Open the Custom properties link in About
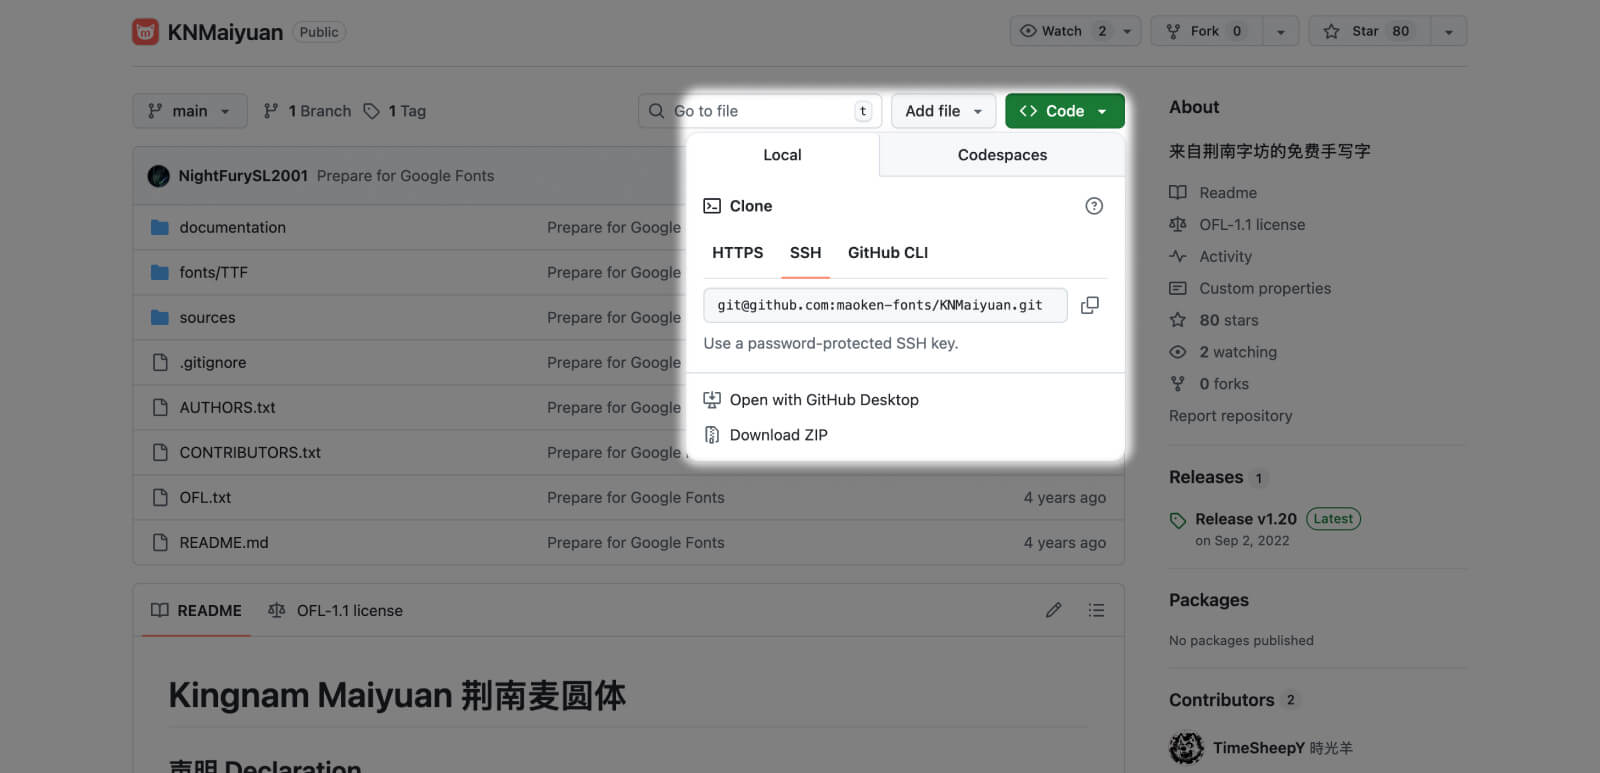Screen dimensions: 1600x773 tap(1265, 288)
